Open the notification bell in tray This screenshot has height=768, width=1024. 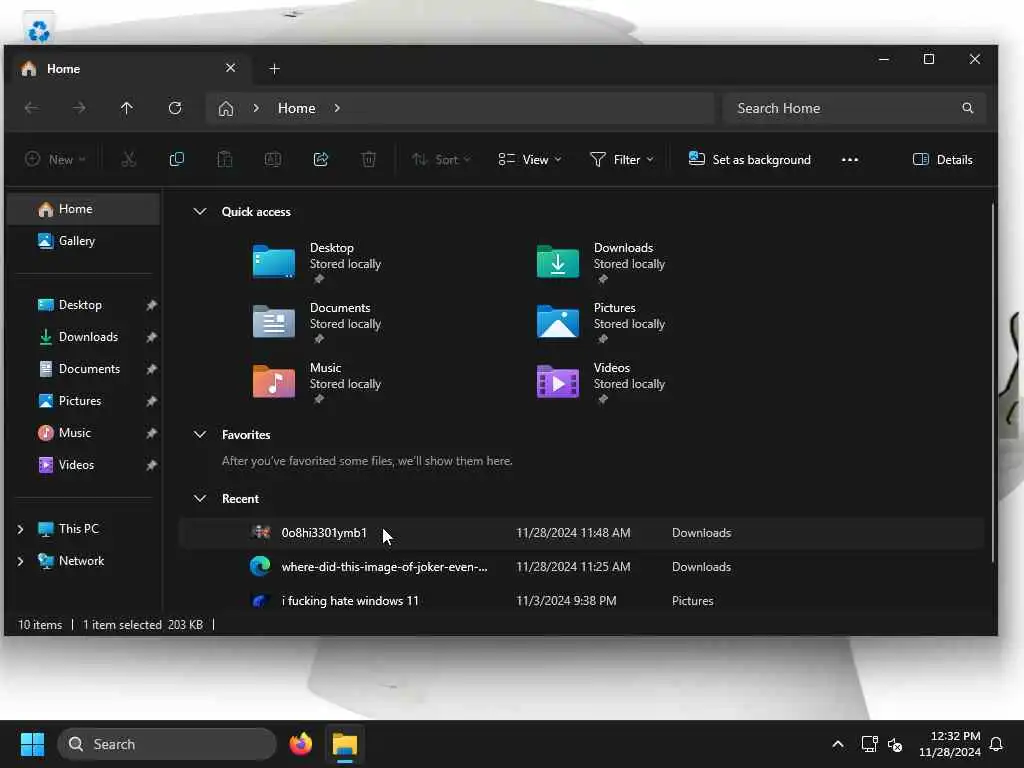pyautogui.click(x=997, y=744)
